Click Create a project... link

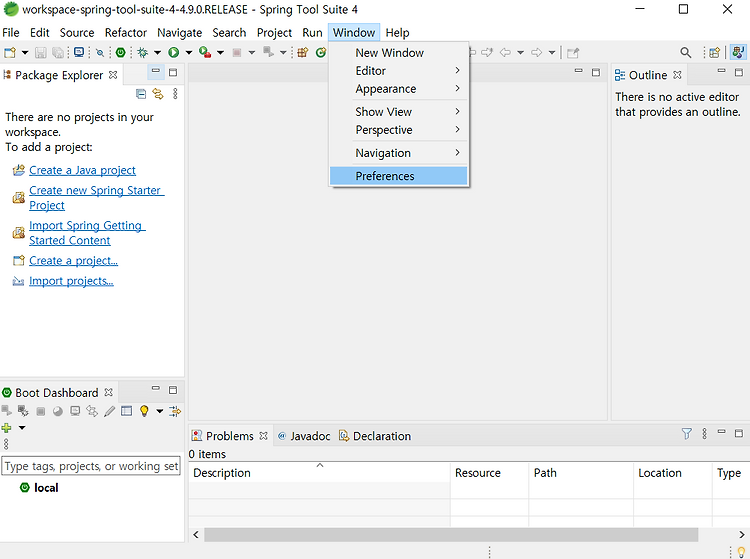(73, 261)
